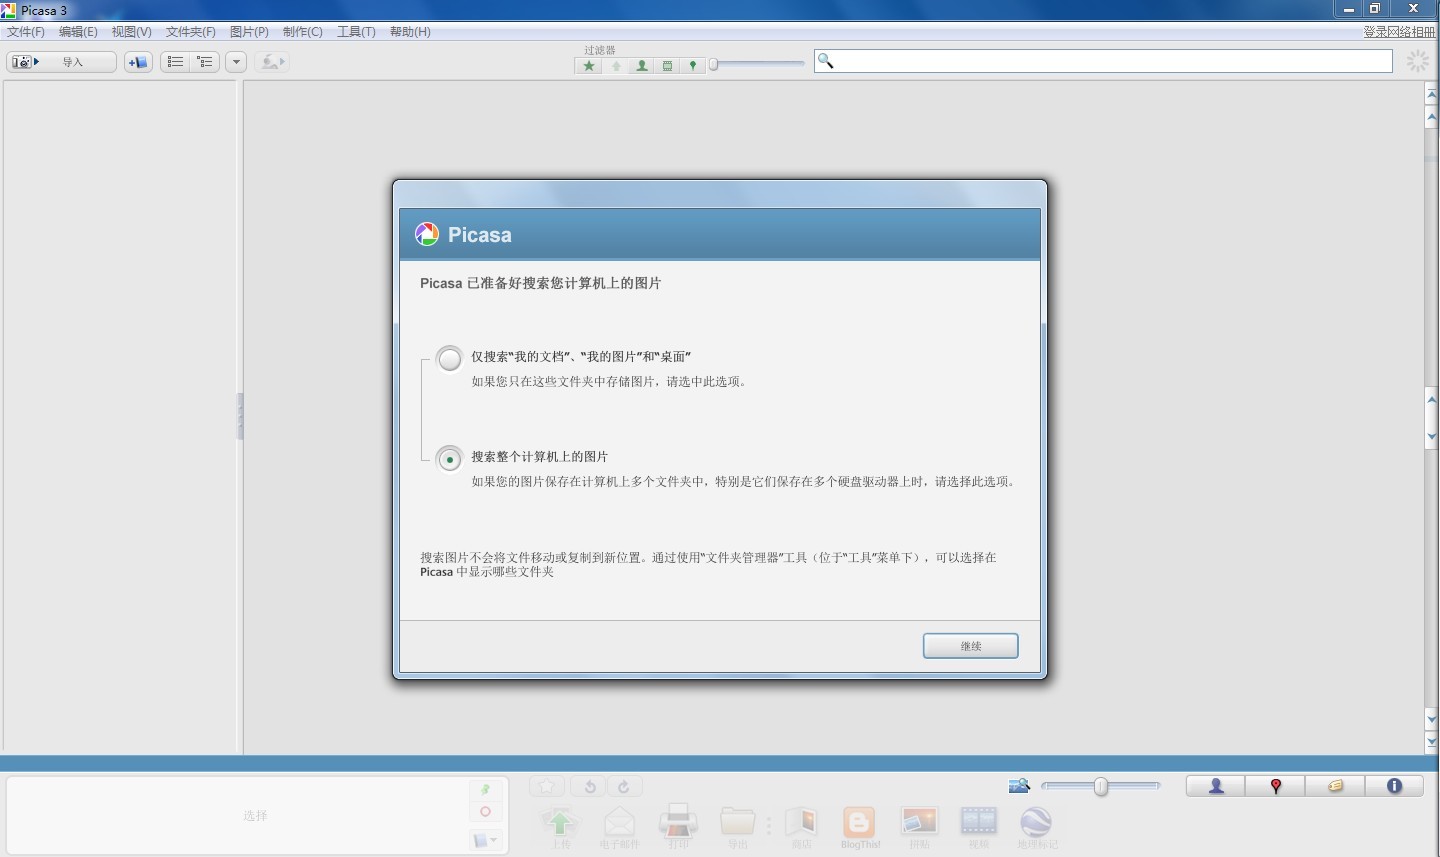The width and height of the screenshot is (1440, 857).
Task: Switch to tree folder view
Action: click(x=205, y=62)
